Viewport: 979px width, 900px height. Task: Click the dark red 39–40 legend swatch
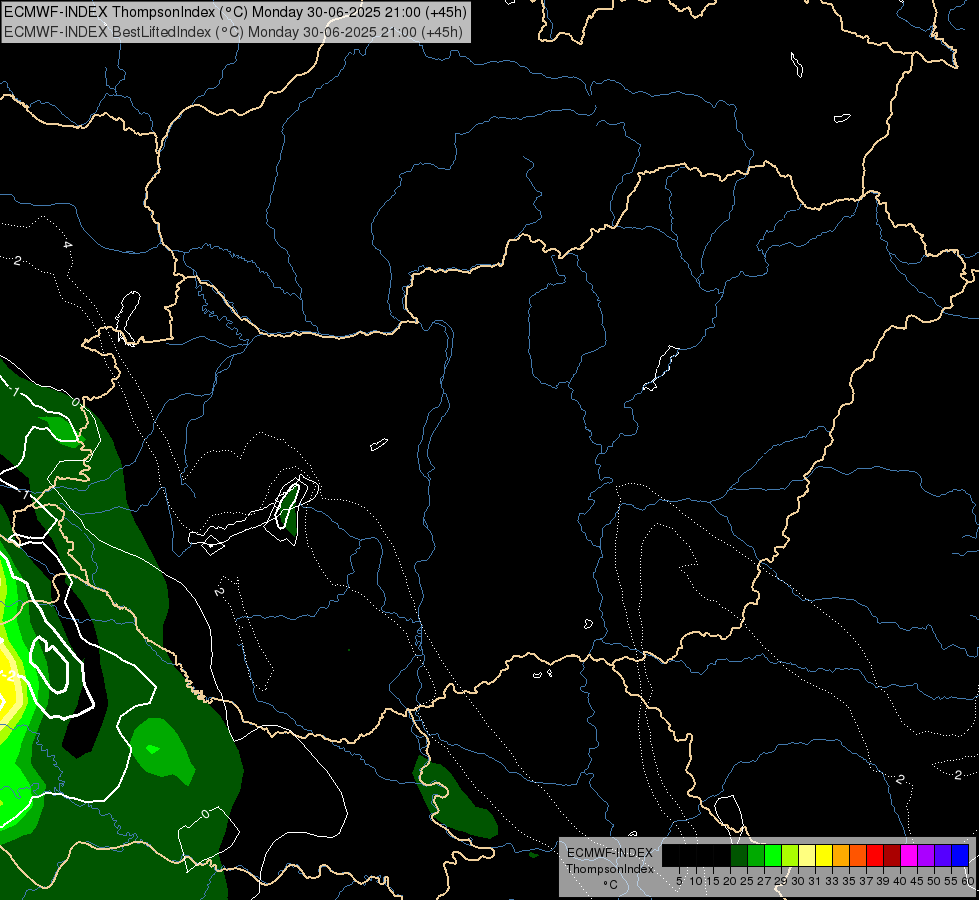(892, 855)
